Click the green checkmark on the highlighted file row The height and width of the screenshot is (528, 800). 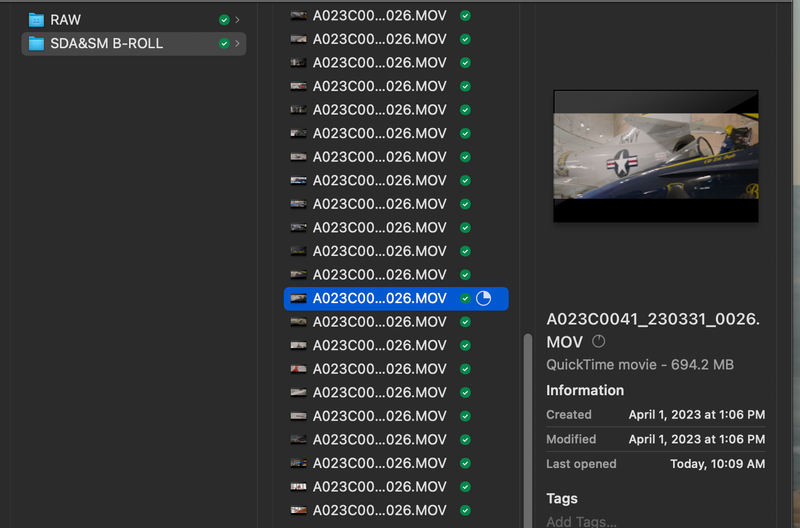465,298
